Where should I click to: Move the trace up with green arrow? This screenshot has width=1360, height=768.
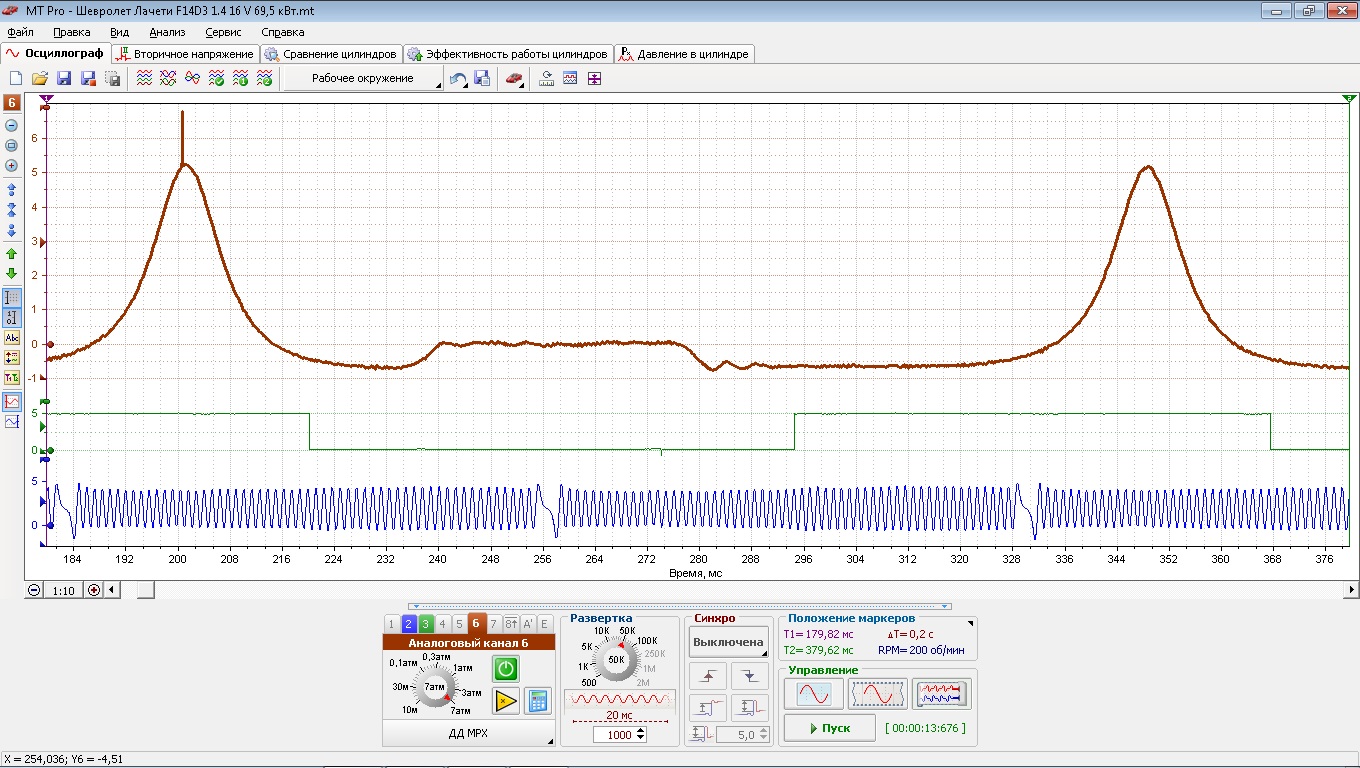(x=12, y=254)
